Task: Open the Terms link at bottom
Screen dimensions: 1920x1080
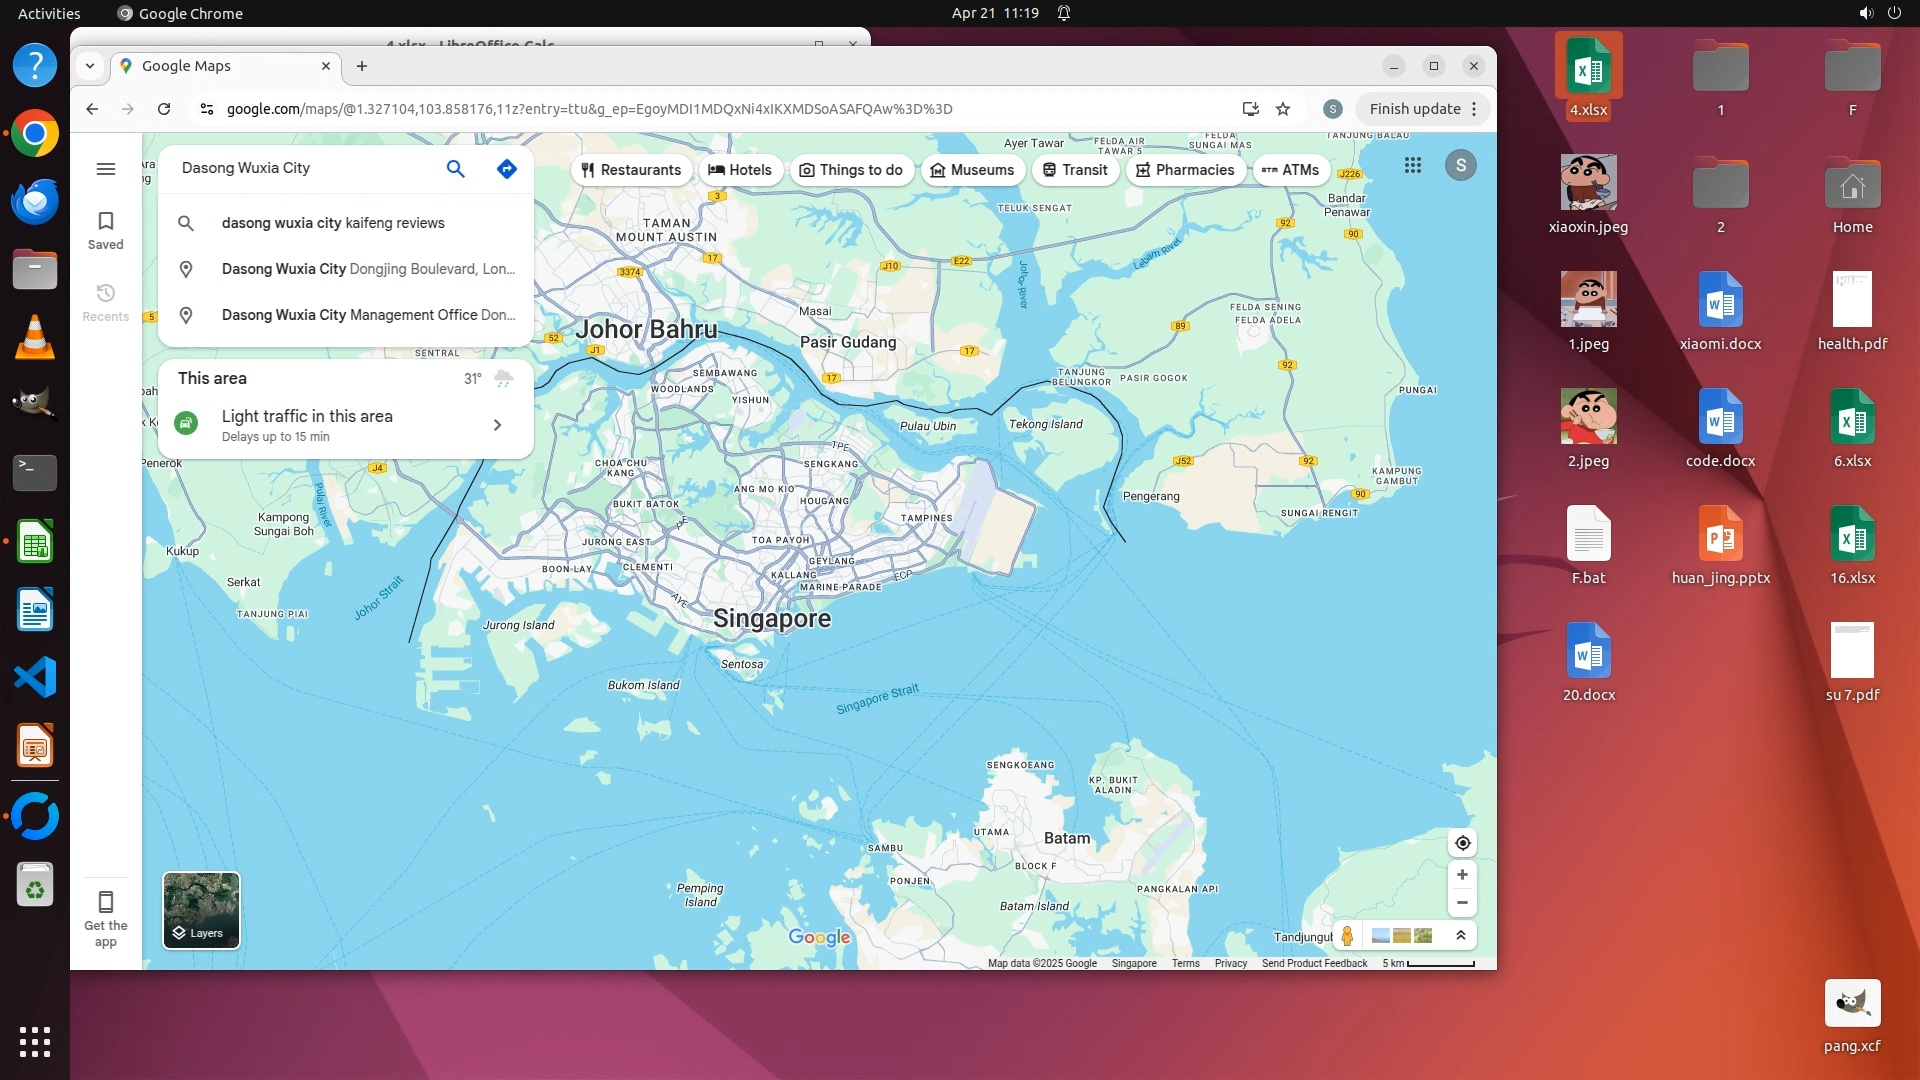Action: pyautogui.click(x=1185, y=964)
